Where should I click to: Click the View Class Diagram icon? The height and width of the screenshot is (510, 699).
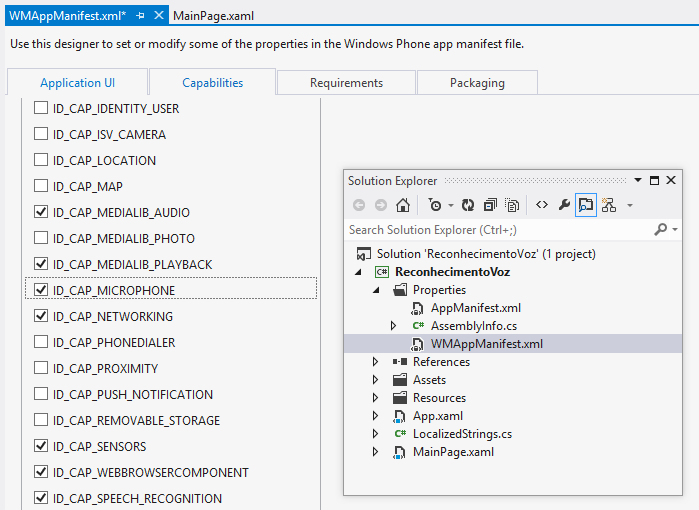tap(609, 205)
